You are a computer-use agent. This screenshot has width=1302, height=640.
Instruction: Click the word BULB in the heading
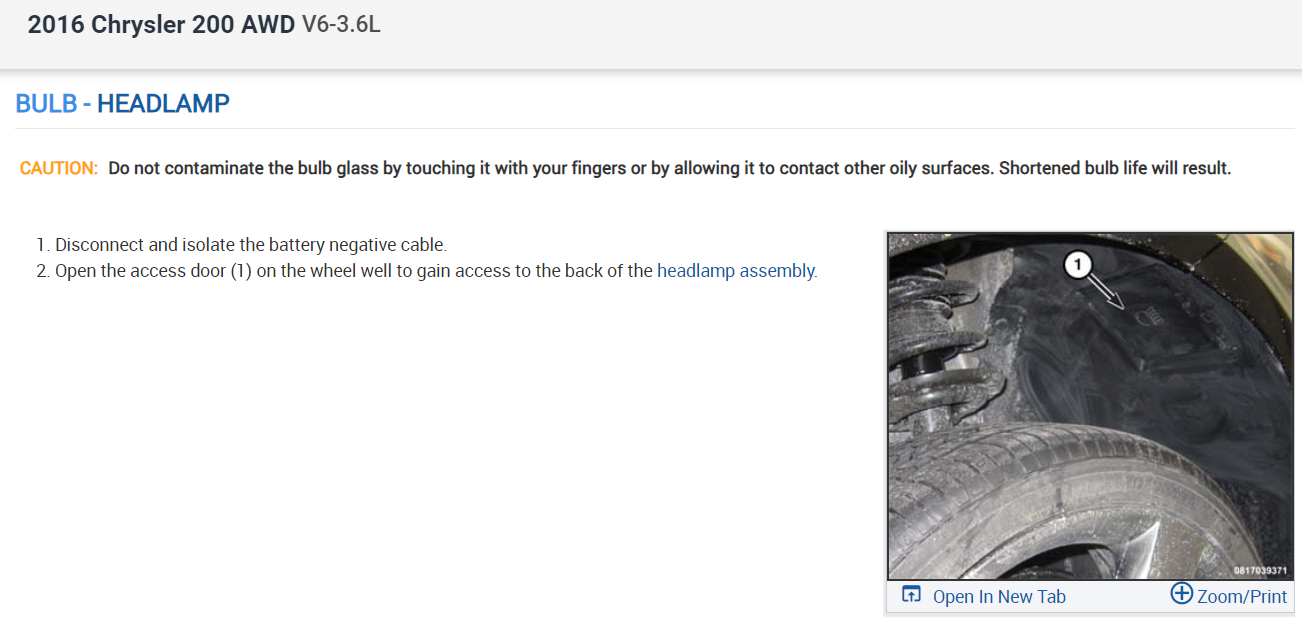pyautogui.click(x=46, y=103)
